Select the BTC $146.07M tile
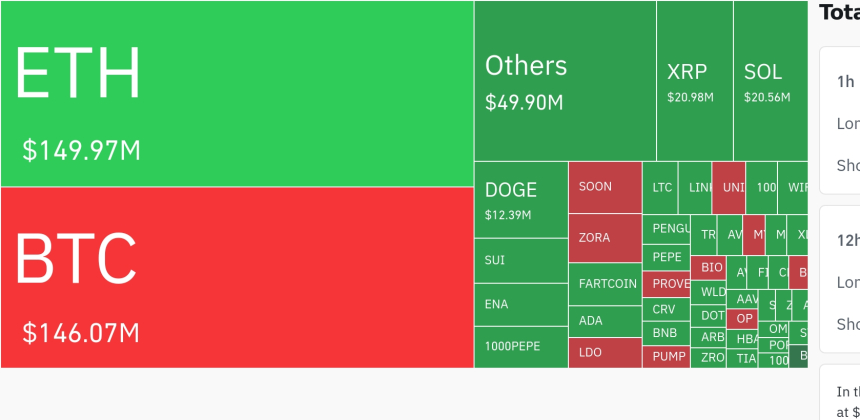860x420 pixels. [237, 277]
